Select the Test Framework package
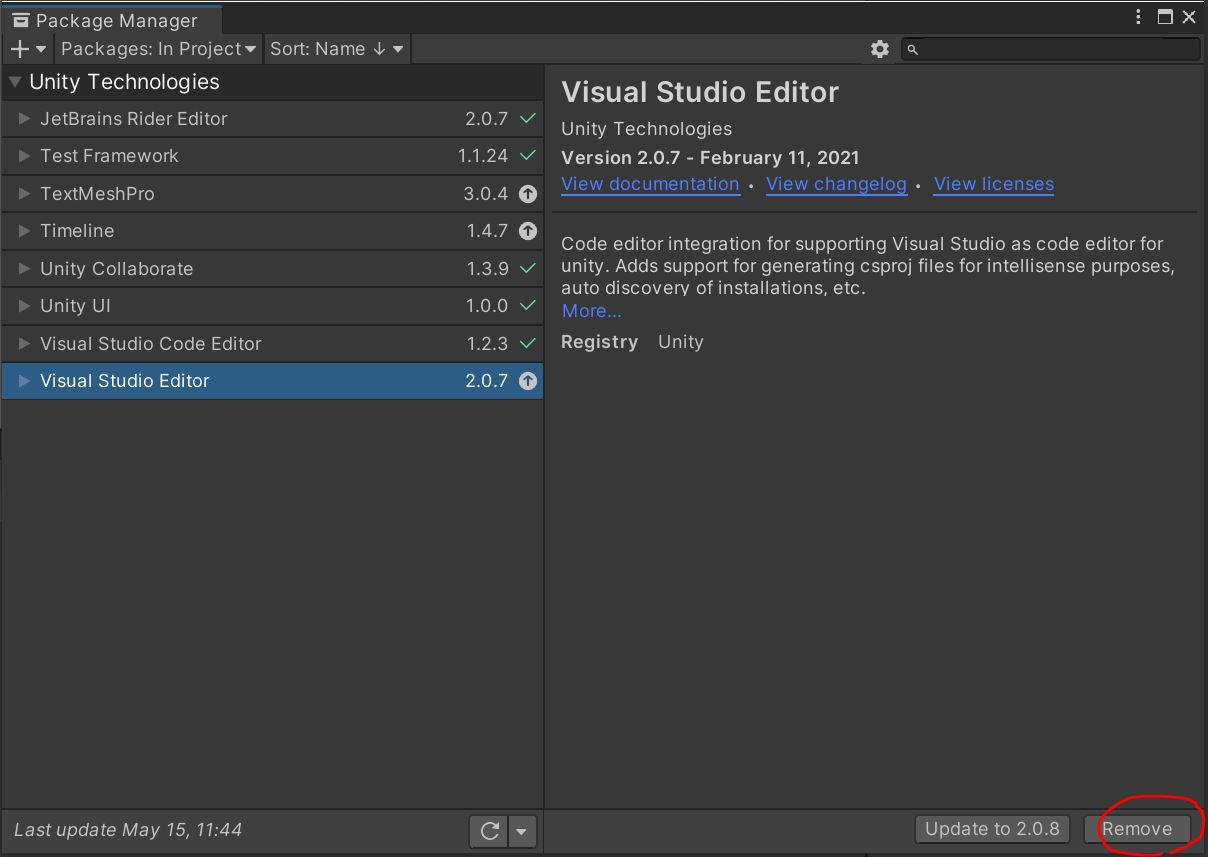The image size is (1208, 857). point(272,156)
